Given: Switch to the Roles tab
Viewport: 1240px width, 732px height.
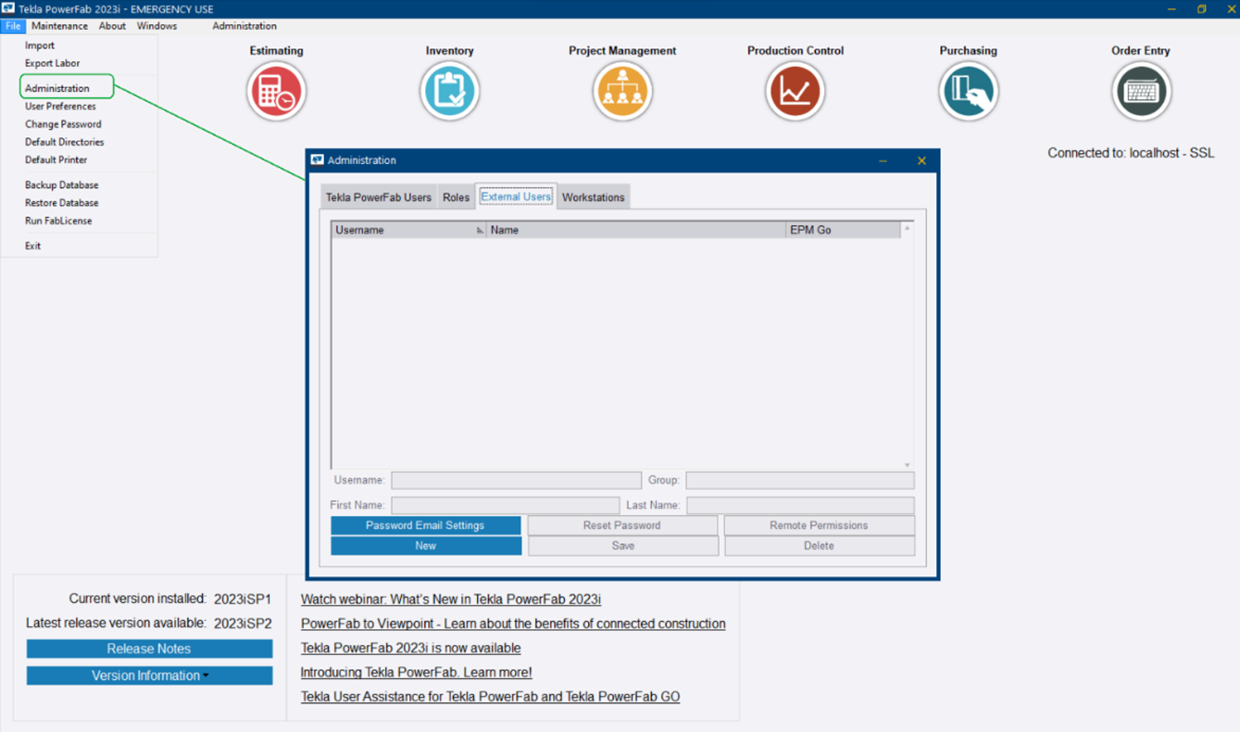Looking at the screenshot, I should tap(456, 197).
